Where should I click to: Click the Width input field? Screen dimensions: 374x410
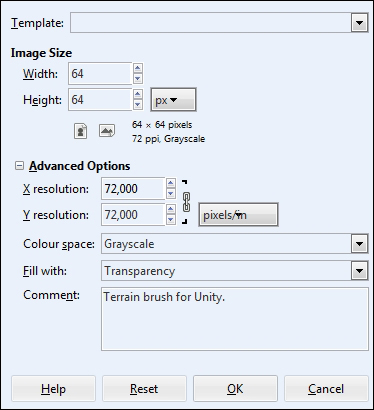point(100,73)
